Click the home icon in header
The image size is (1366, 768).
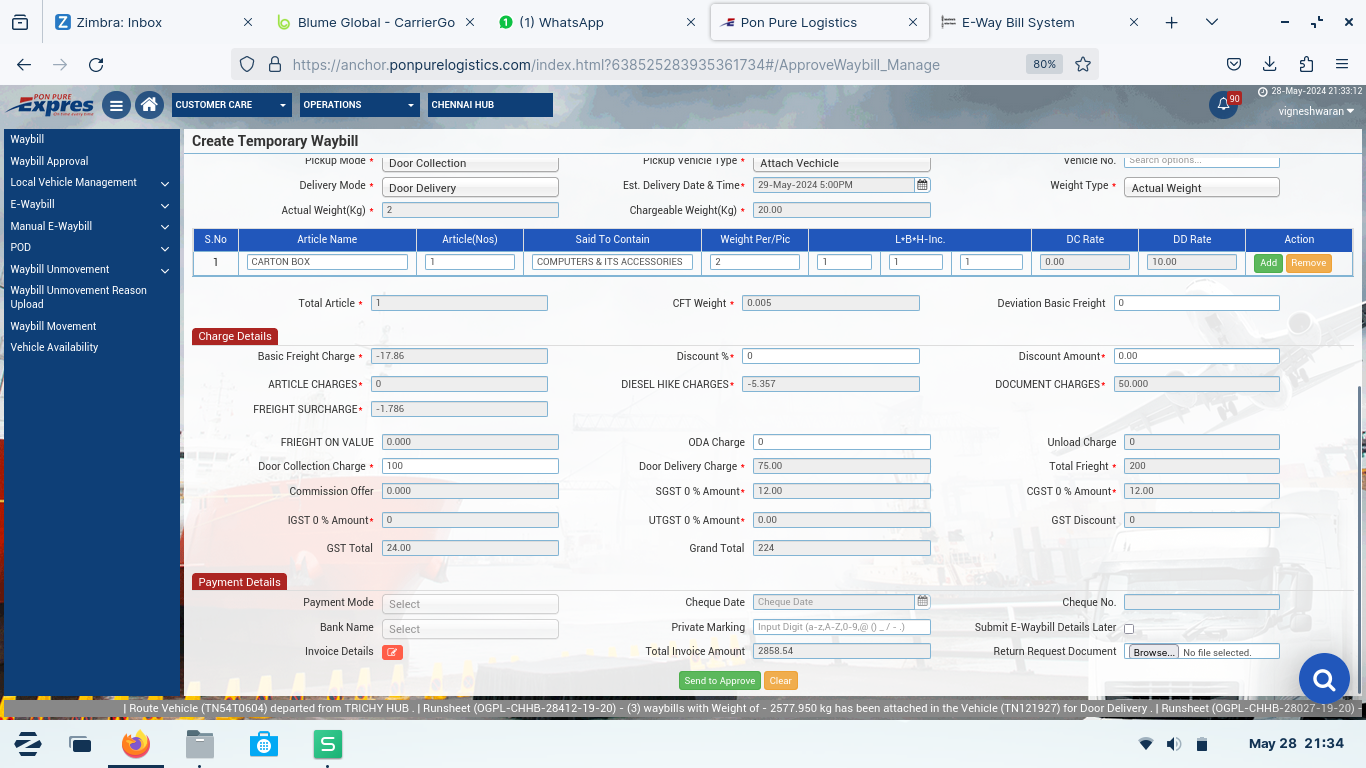(149, 105)
